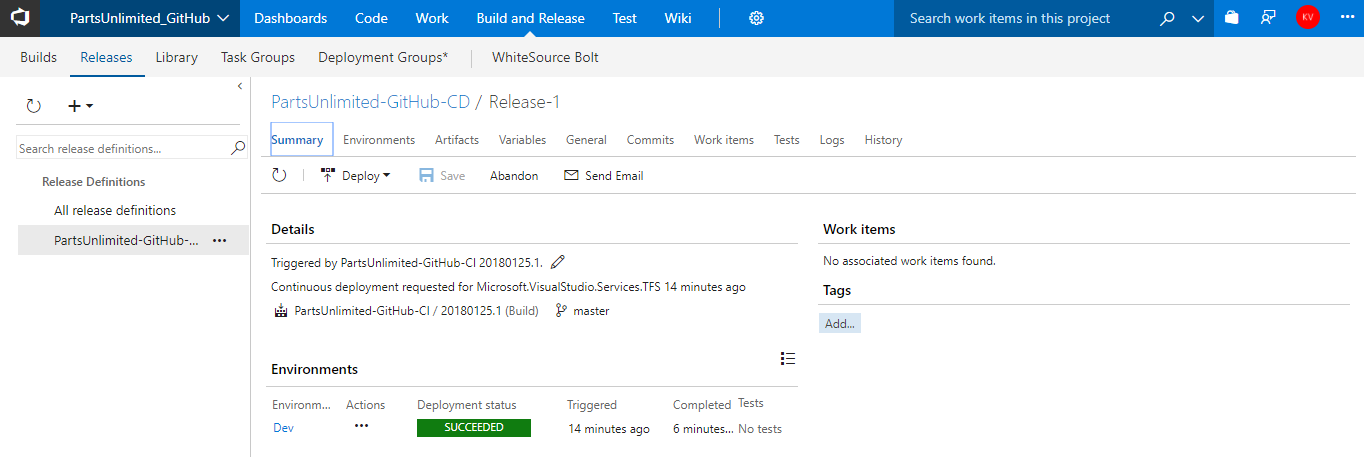Open the Library sub-tab

tap(177, 57)
